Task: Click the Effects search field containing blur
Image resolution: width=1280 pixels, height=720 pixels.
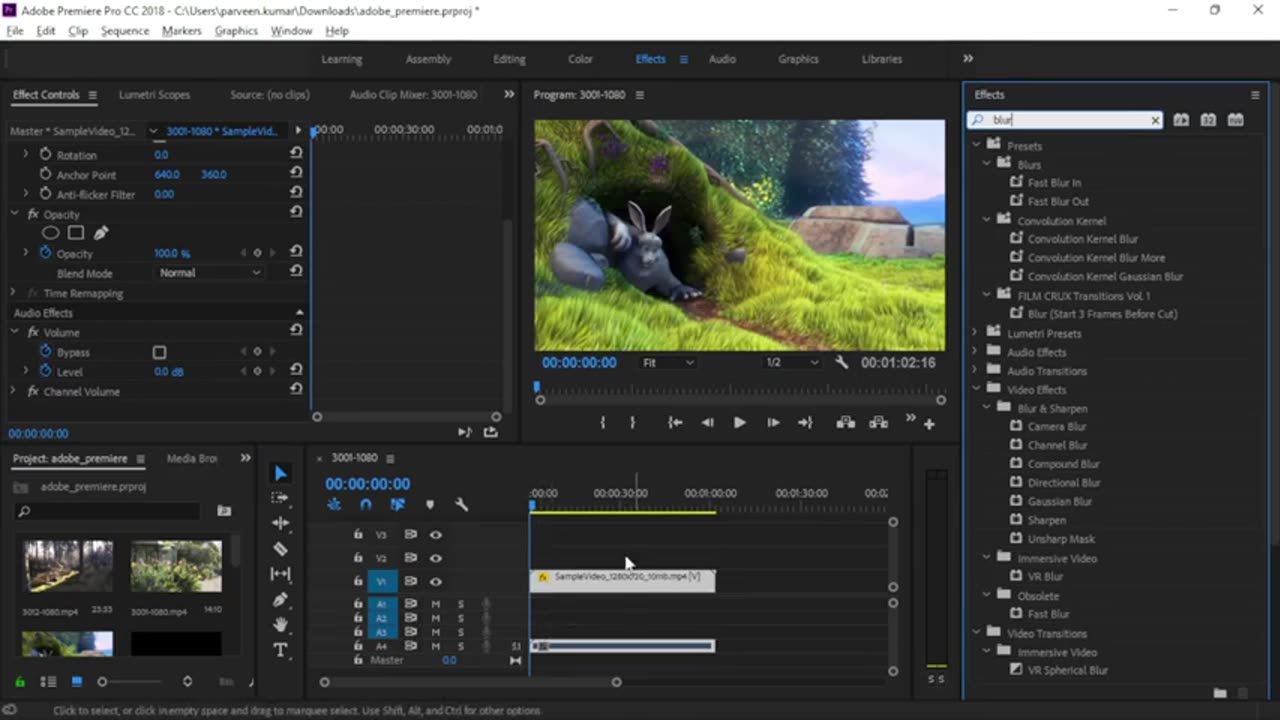Action: 1067,120
